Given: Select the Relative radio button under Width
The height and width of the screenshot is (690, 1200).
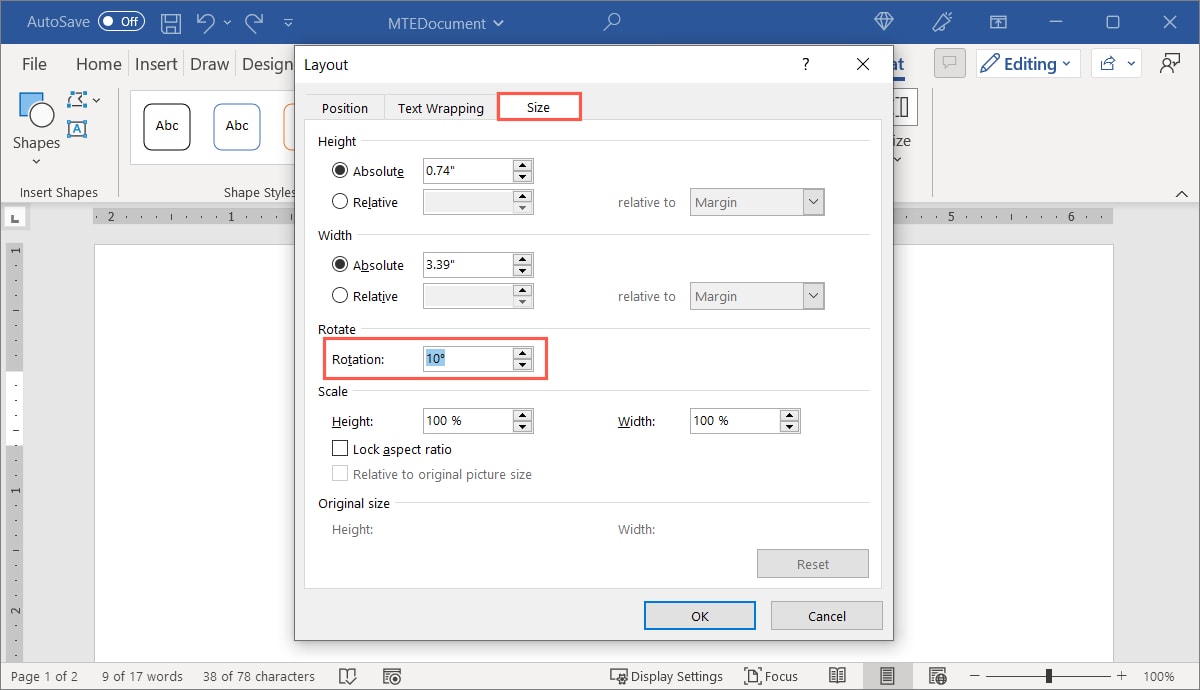Looking at the screenshot, I should 340,295.
